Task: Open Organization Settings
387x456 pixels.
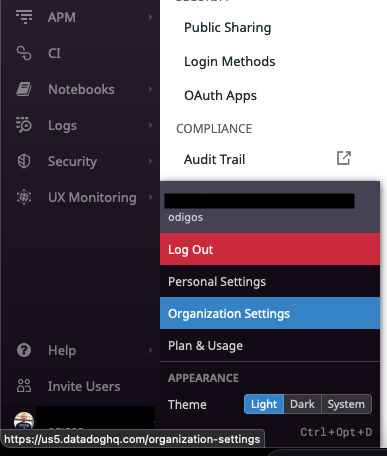Action: (270, 313)
